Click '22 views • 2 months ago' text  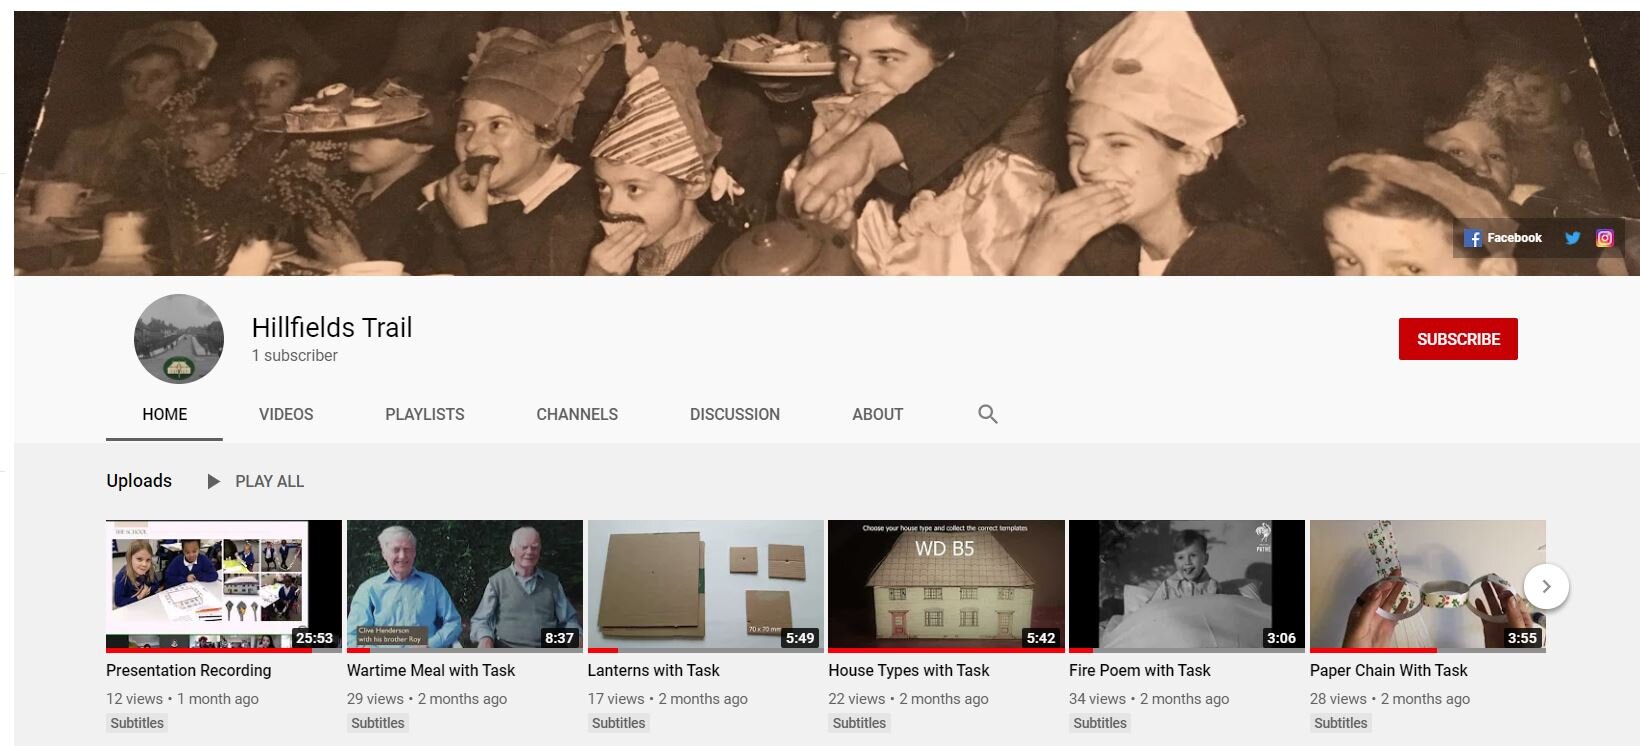pos(908,699)
